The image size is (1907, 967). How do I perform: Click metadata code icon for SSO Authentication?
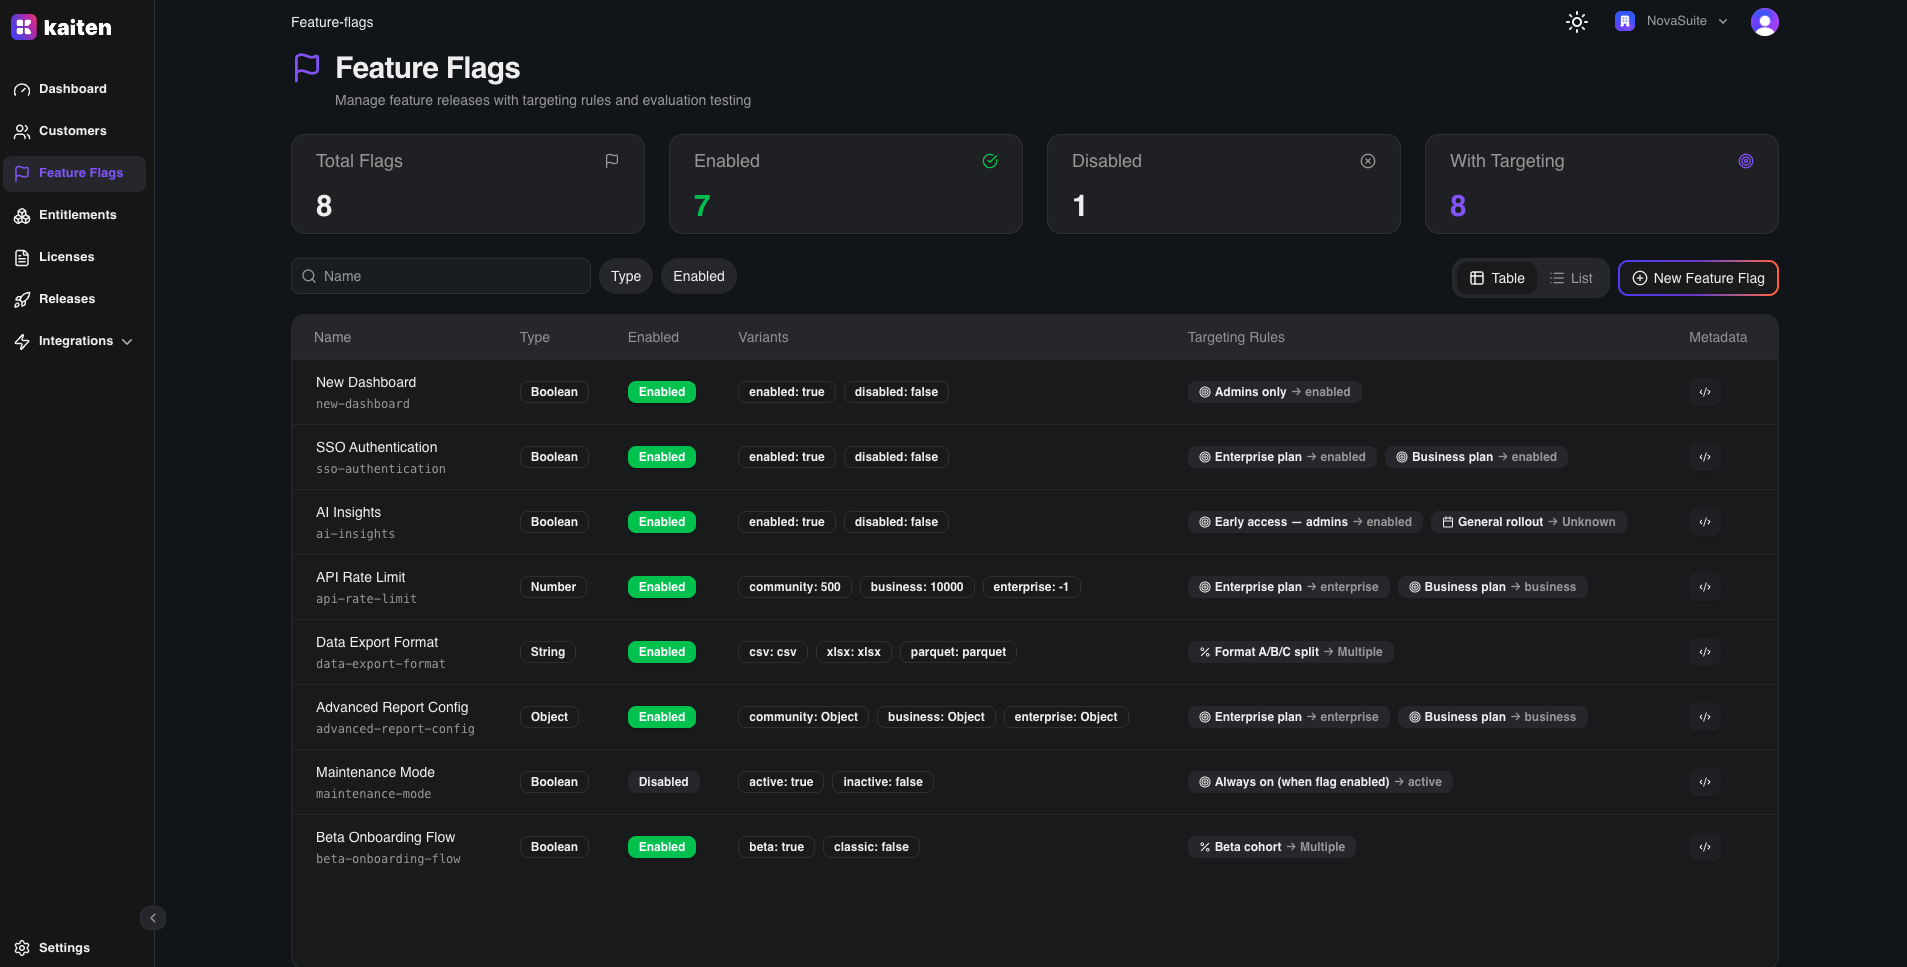tap(1704, 457)
